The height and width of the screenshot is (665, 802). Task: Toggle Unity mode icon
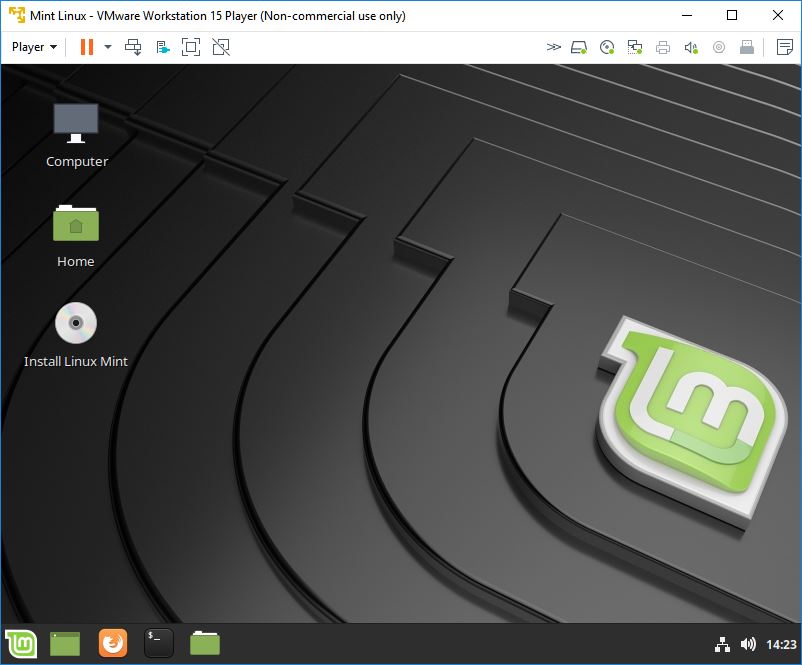pyautogui.click(x=221, y=47)
